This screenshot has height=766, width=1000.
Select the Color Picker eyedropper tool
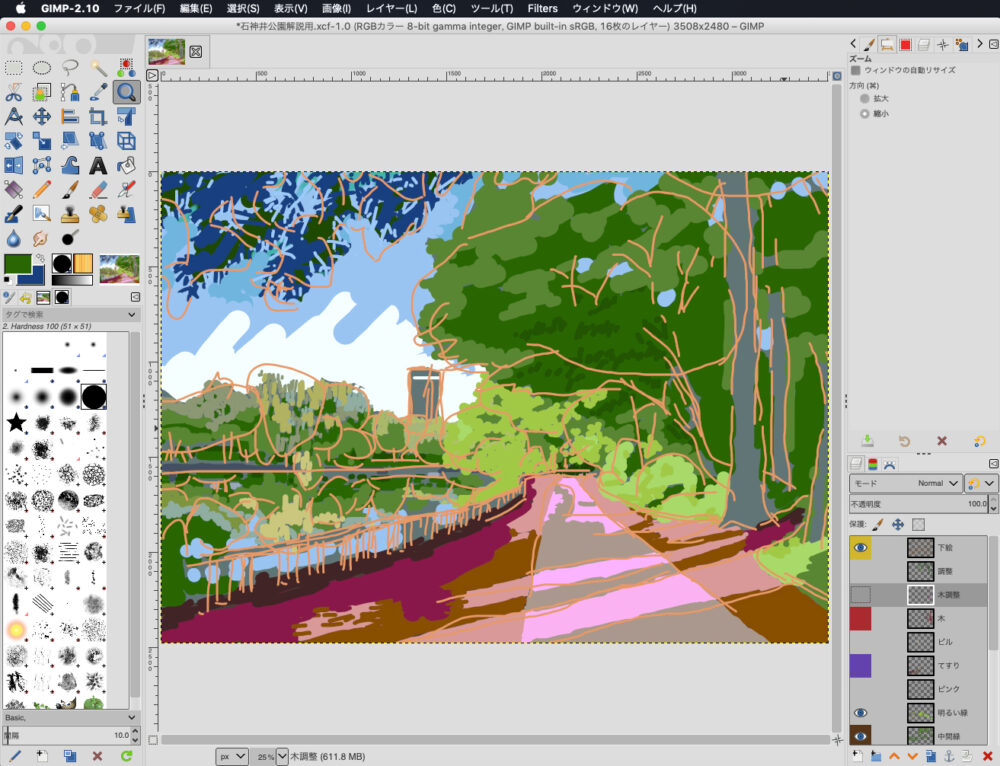pyautogui.click(x=98, y=92)
